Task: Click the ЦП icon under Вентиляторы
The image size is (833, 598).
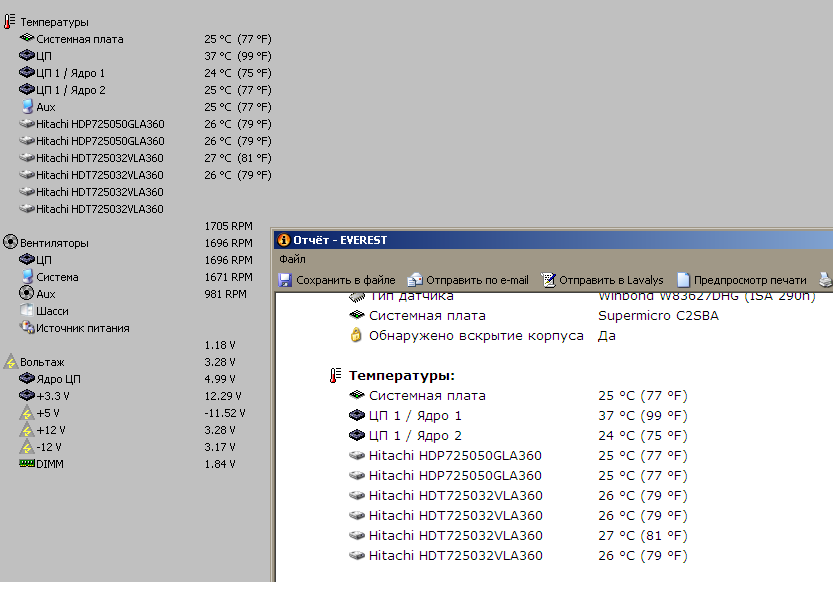Action: pyautogui.click(x=27, y=259)
